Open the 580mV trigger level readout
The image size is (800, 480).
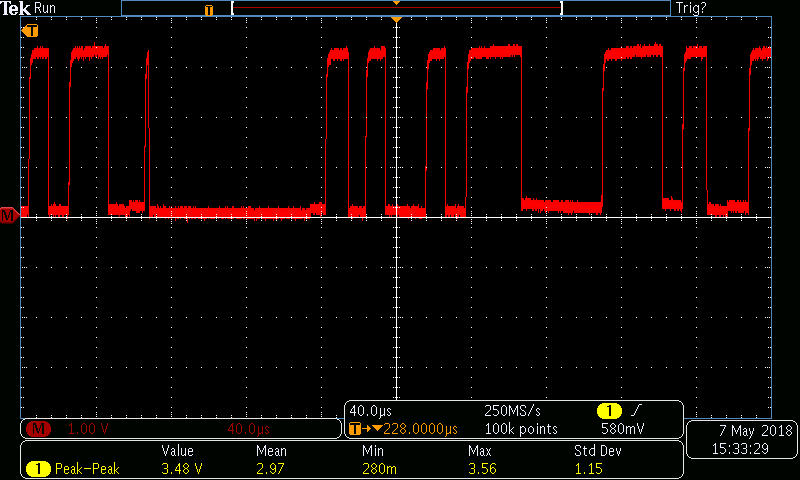tap(622, 429)
